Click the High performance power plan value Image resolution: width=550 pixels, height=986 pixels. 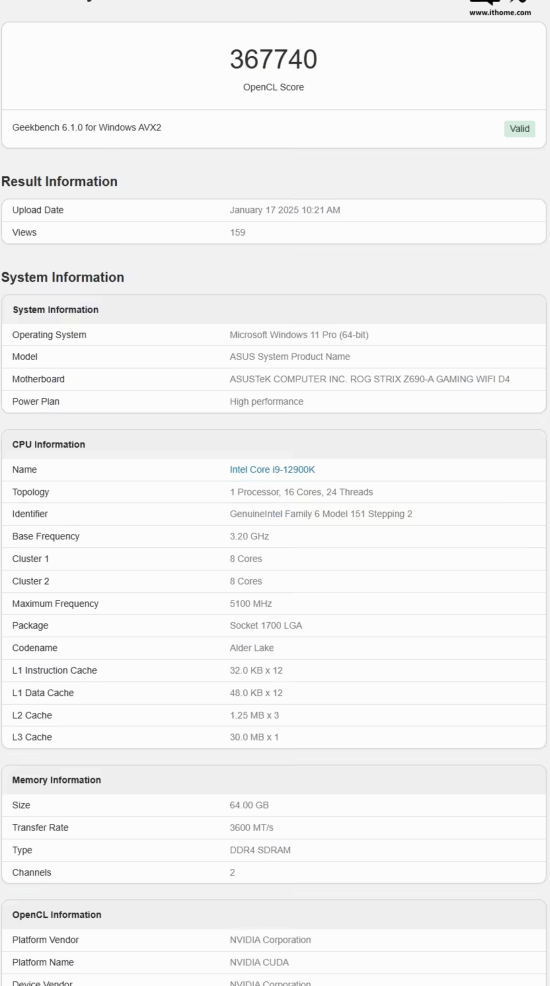click(x=267, y=401)
